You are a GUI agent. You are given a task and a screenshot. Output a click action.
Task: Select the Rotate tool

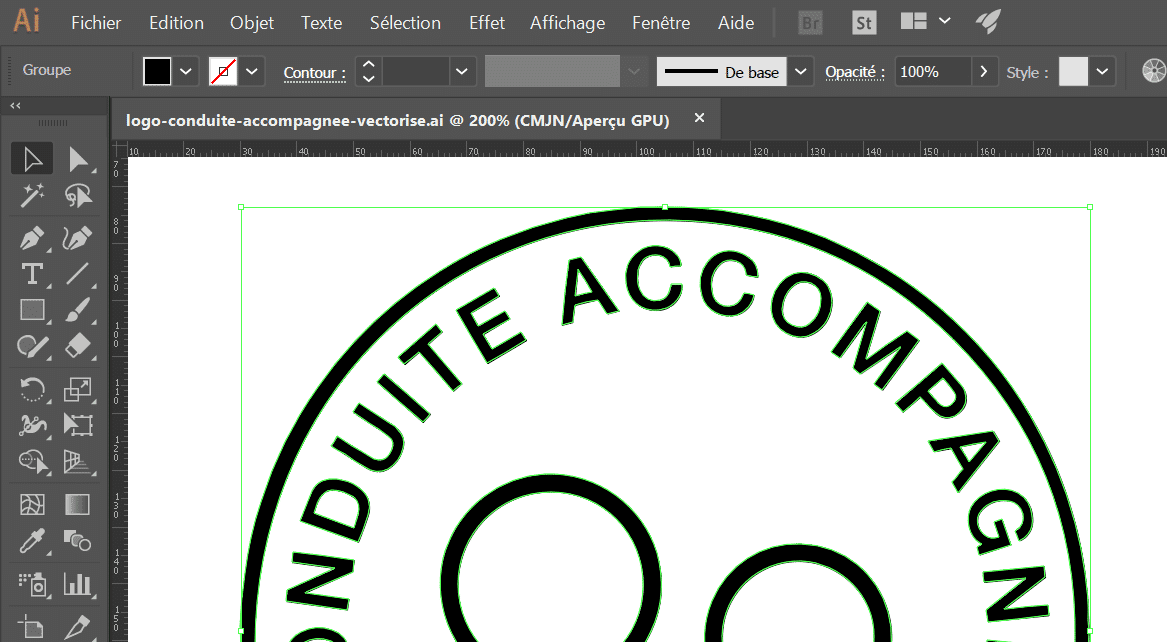coord(32,389)
